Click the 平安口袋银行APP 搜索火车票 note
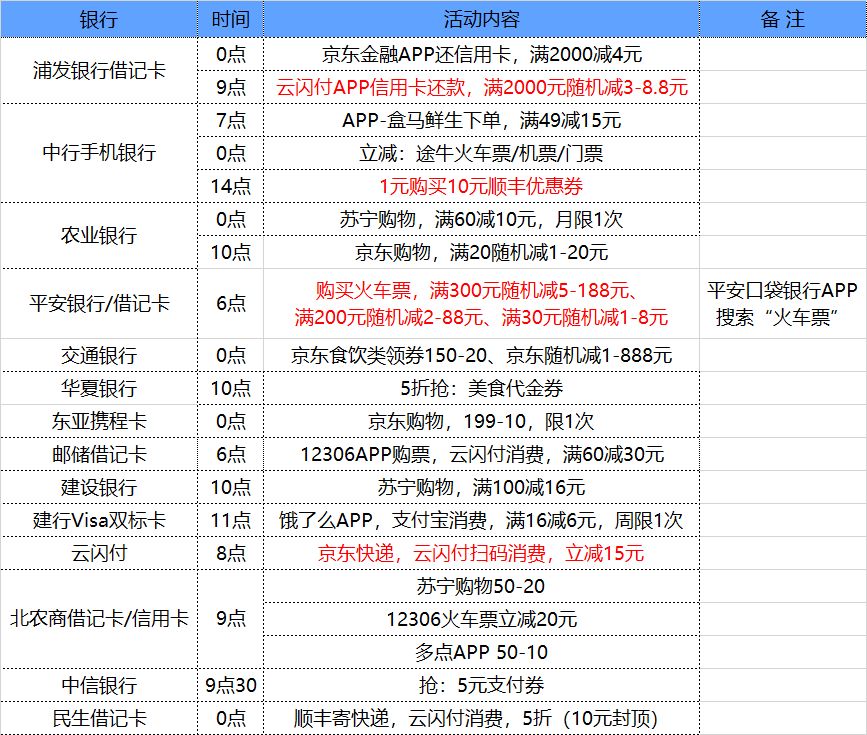The image size is (867, 735). coord(783,304)
